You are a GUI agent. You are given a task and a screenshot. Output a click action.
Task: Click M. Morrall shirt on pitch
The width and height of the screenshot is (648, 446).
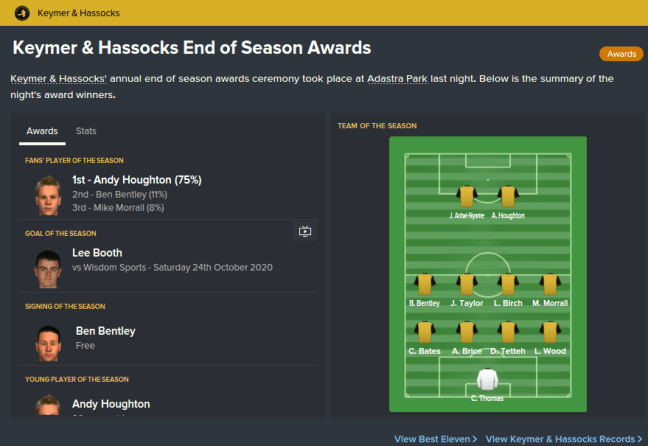pos(550,284)
